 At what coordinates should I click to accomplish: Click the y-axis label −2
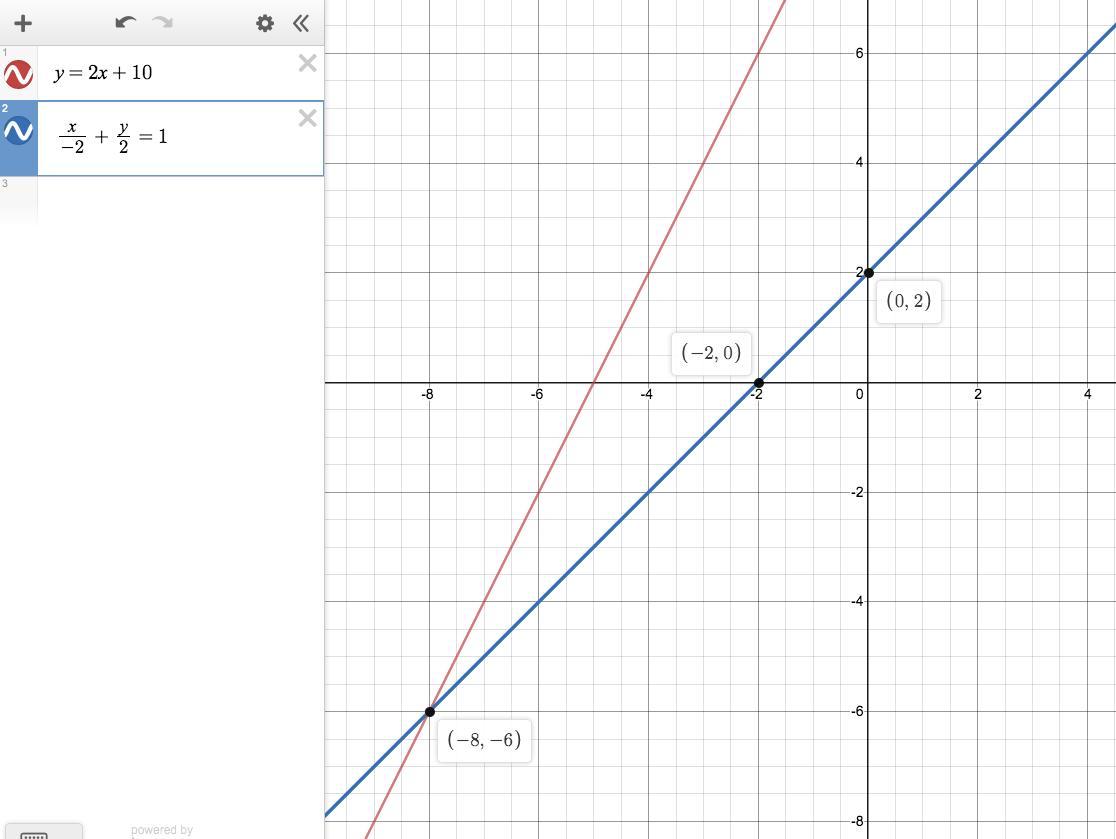coord(857,492)
